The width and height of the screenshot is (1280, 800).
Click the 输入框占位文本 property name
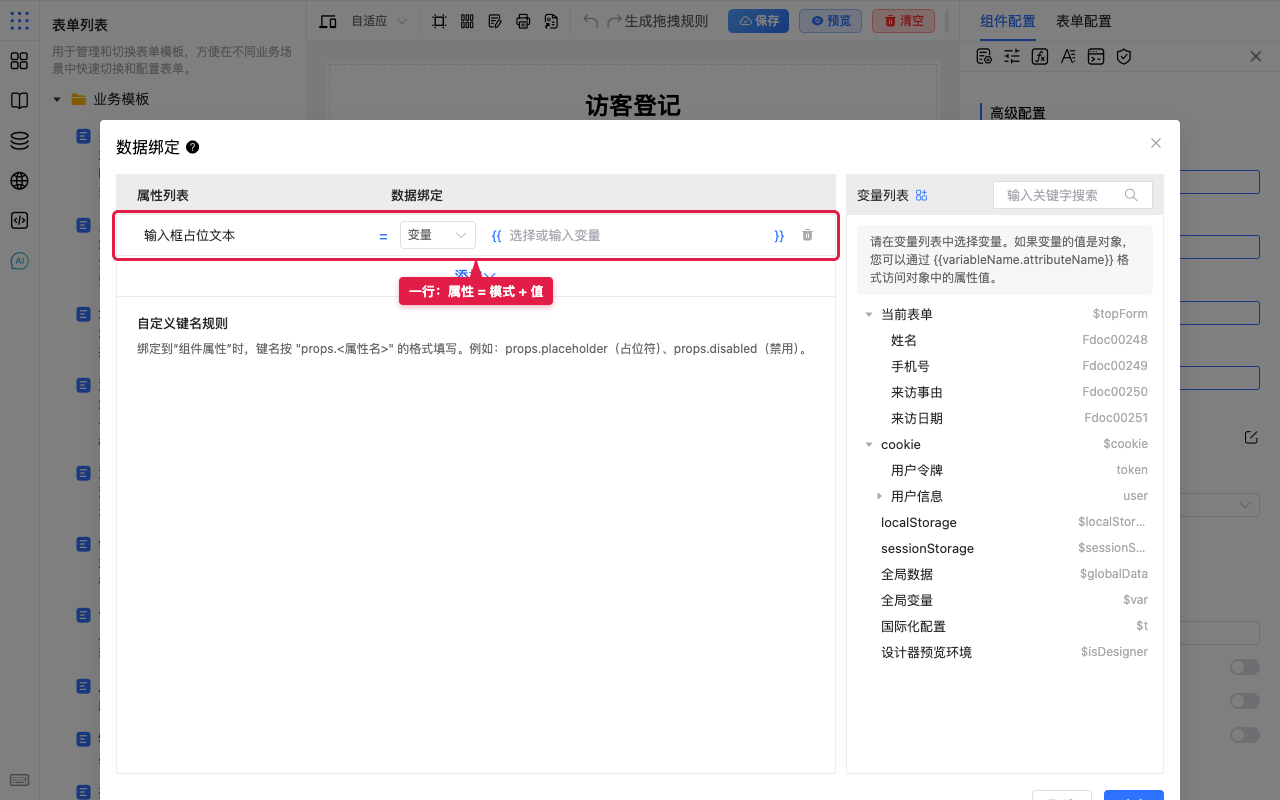click(x=189, y=235)
